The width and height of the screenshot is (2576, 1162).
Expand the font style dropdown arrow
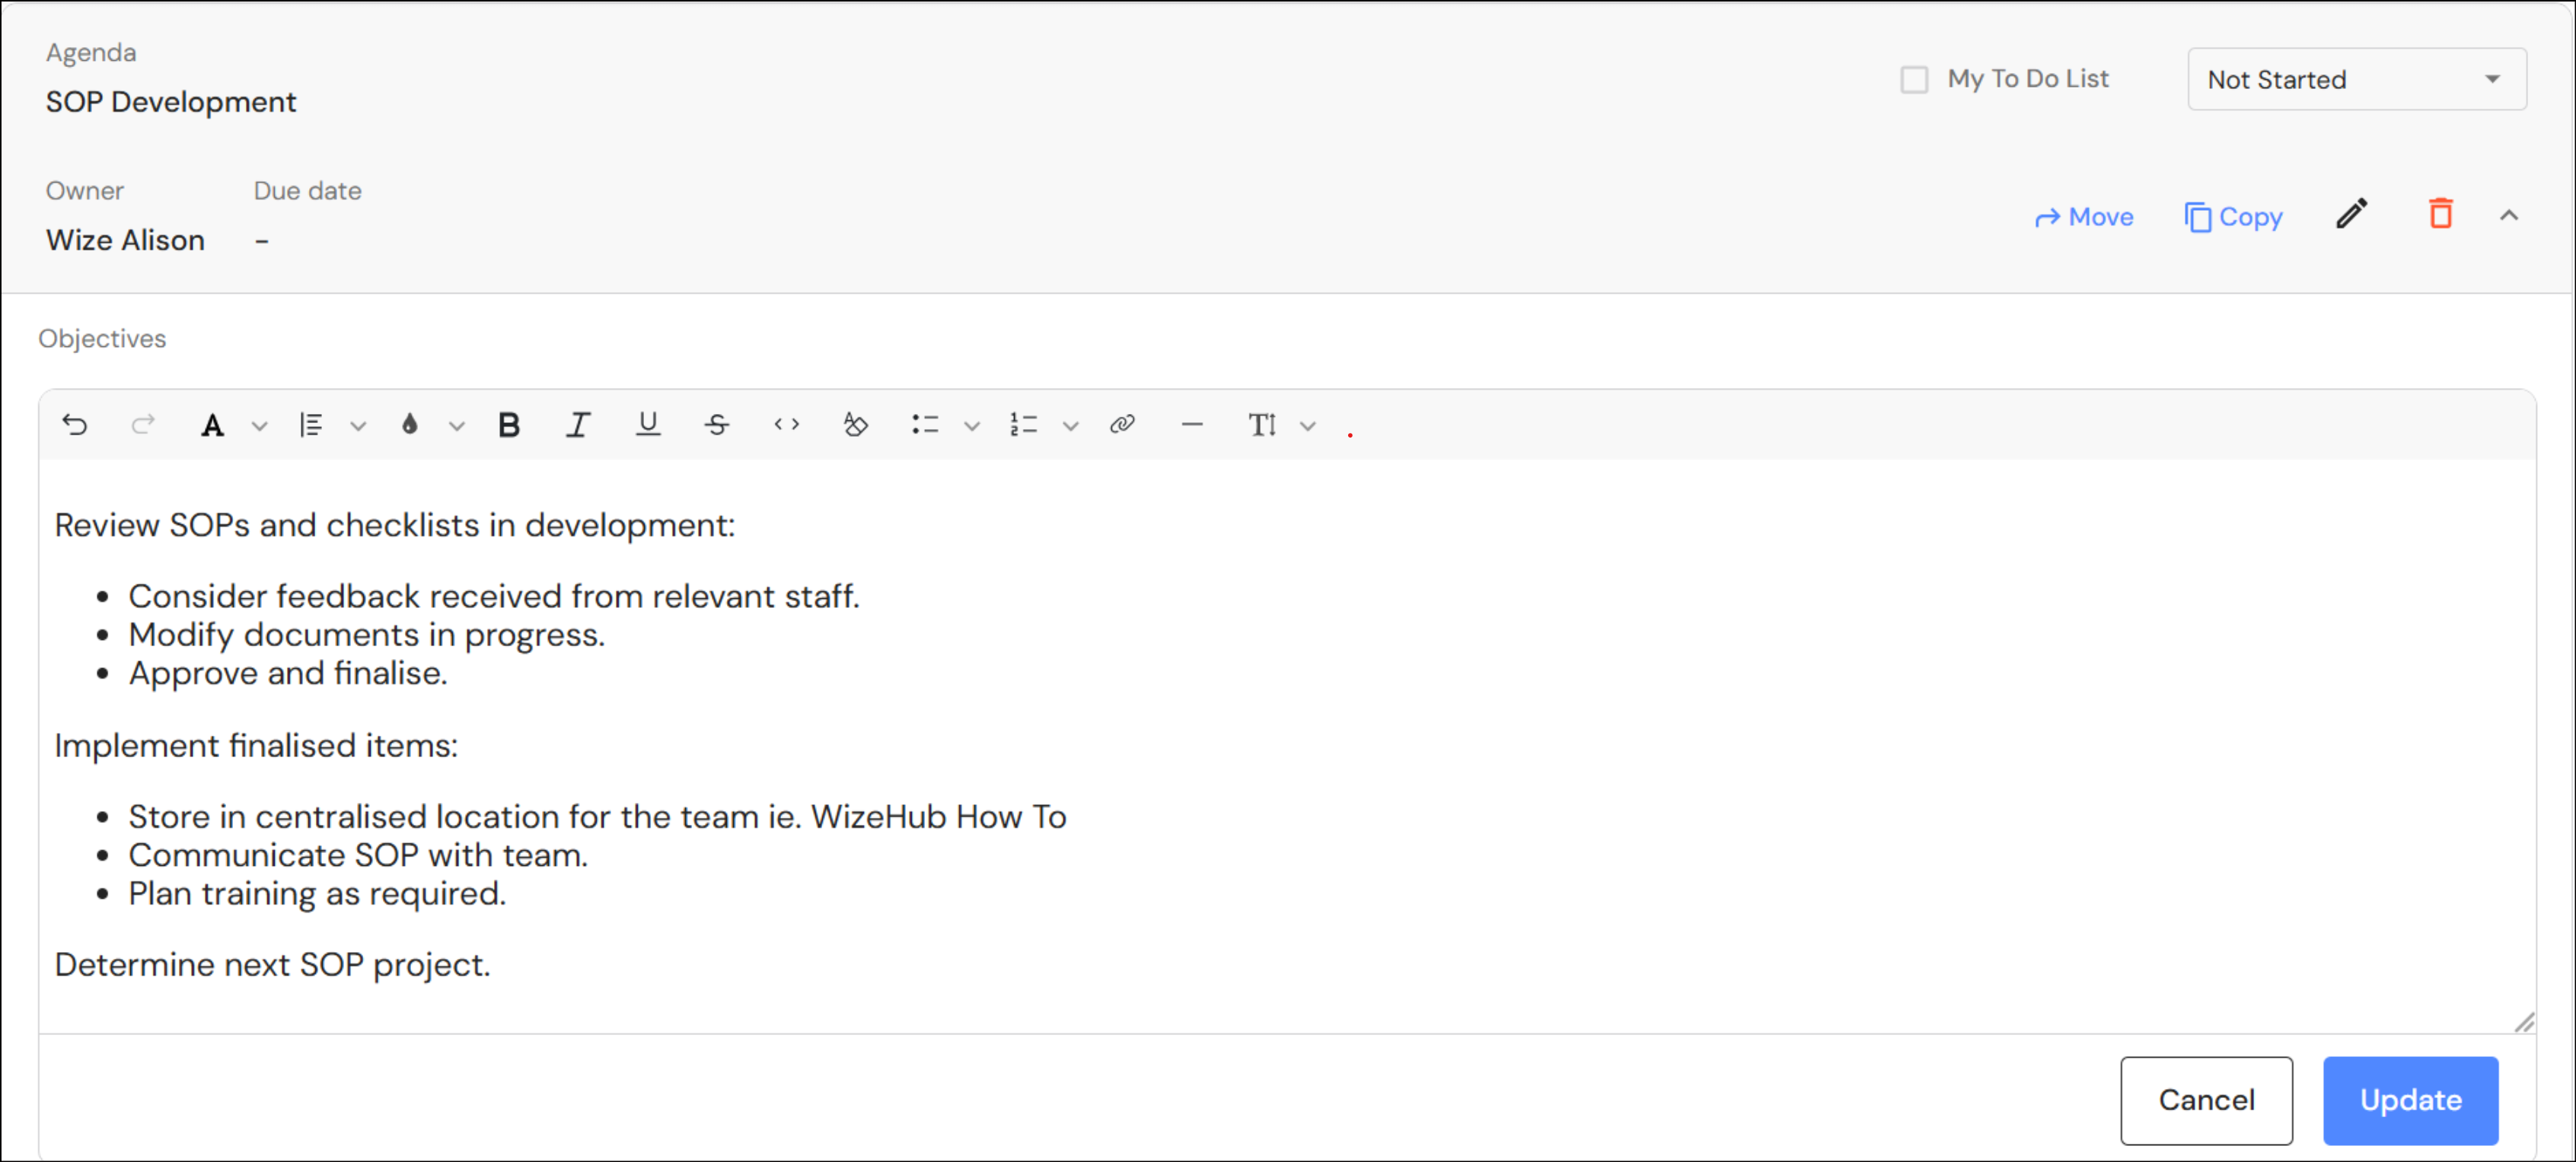pos(260,427)
